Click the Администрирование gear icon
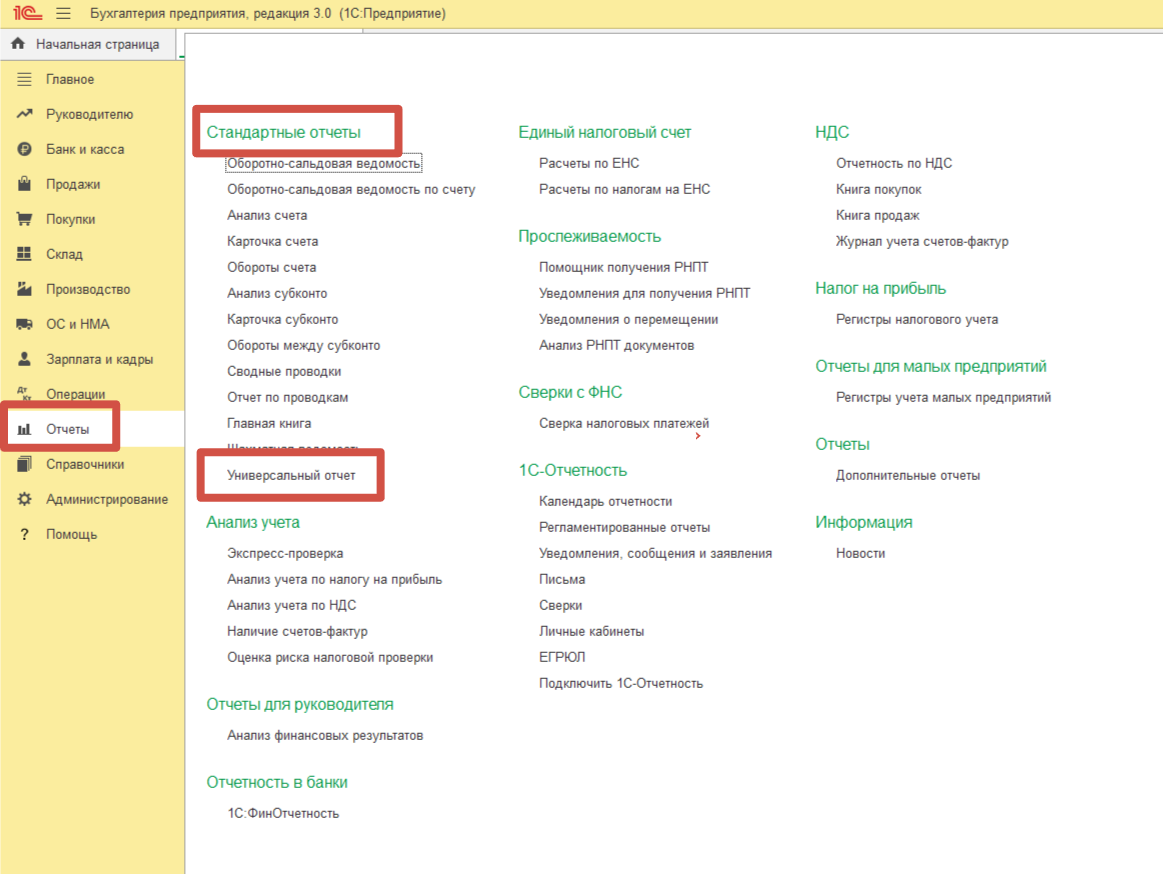This screenshot has width=1163, height=874. [x=24, y=499]
